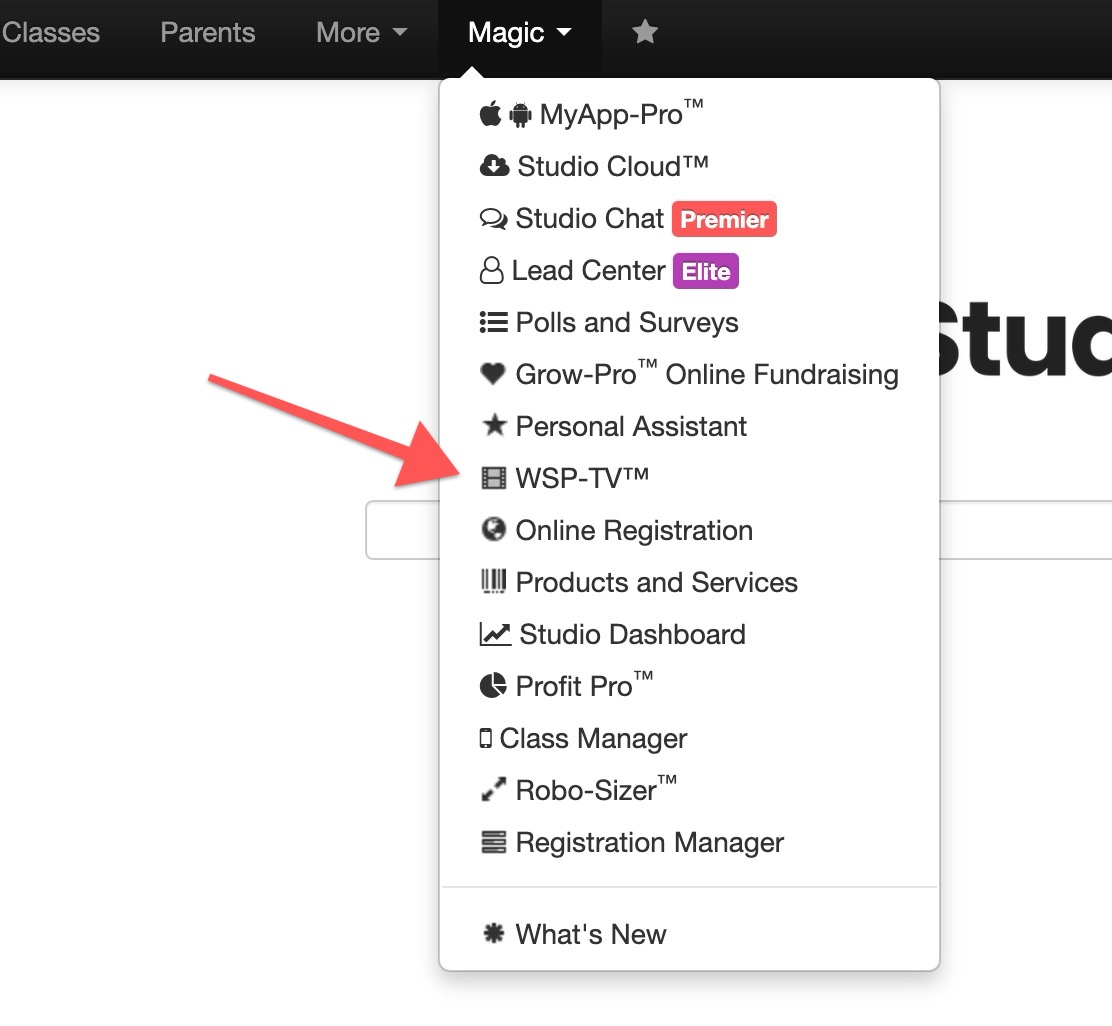Open What's New at menu bottom
The height and width of the screenshot is (1026, 1112).
coord(689,934)
